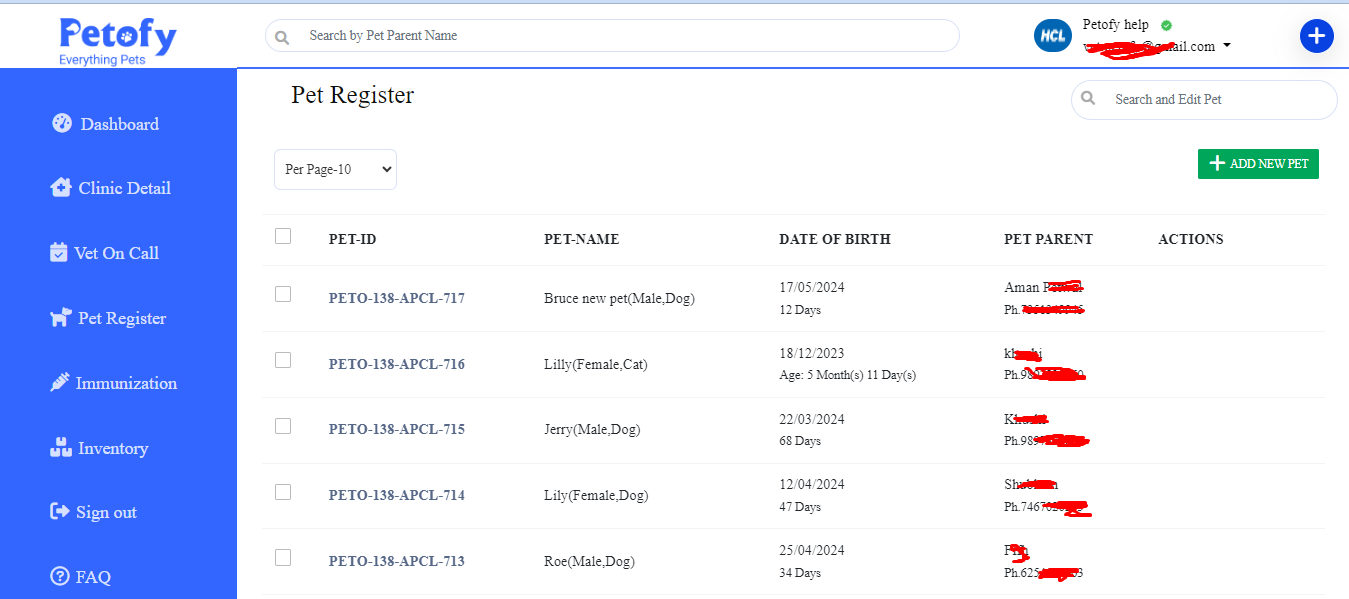Click the FAQ question mark icon
The height and width of the screenshot is (599, 1349).
point(60,577)
